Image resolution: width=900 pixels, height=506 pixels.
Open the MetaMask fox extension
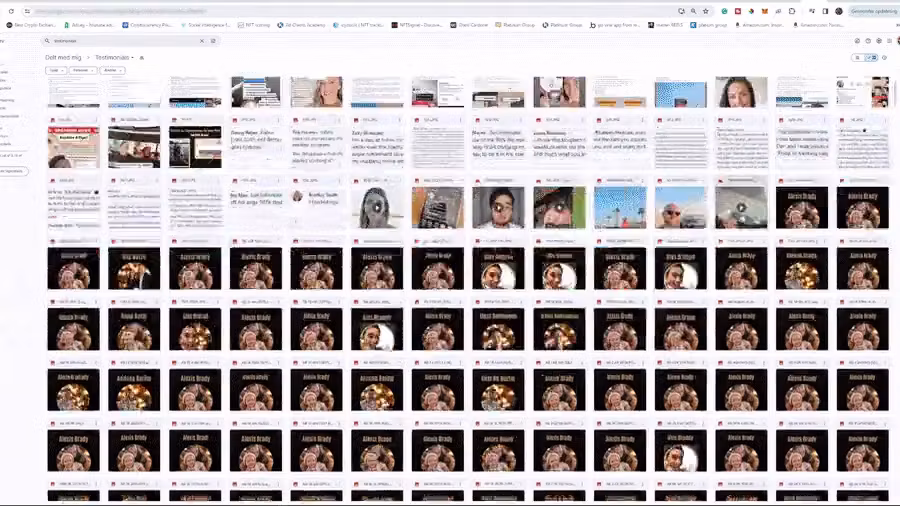point(765,11)
